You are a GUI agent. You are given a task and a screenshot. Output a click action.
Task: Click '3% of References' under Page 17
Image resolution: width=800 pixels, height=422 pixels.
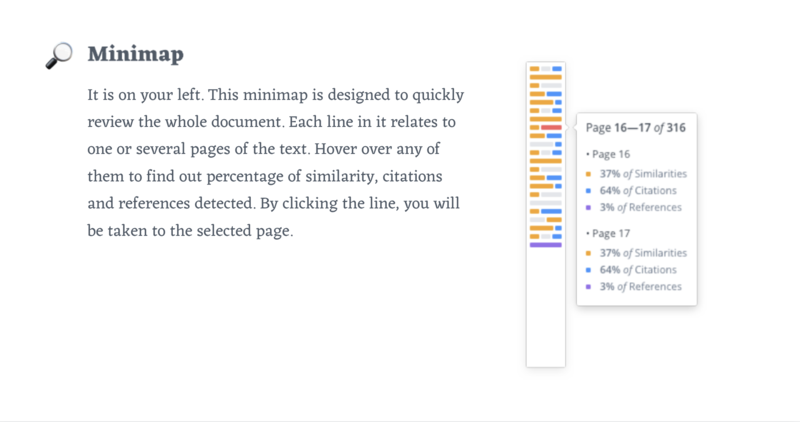641,286
